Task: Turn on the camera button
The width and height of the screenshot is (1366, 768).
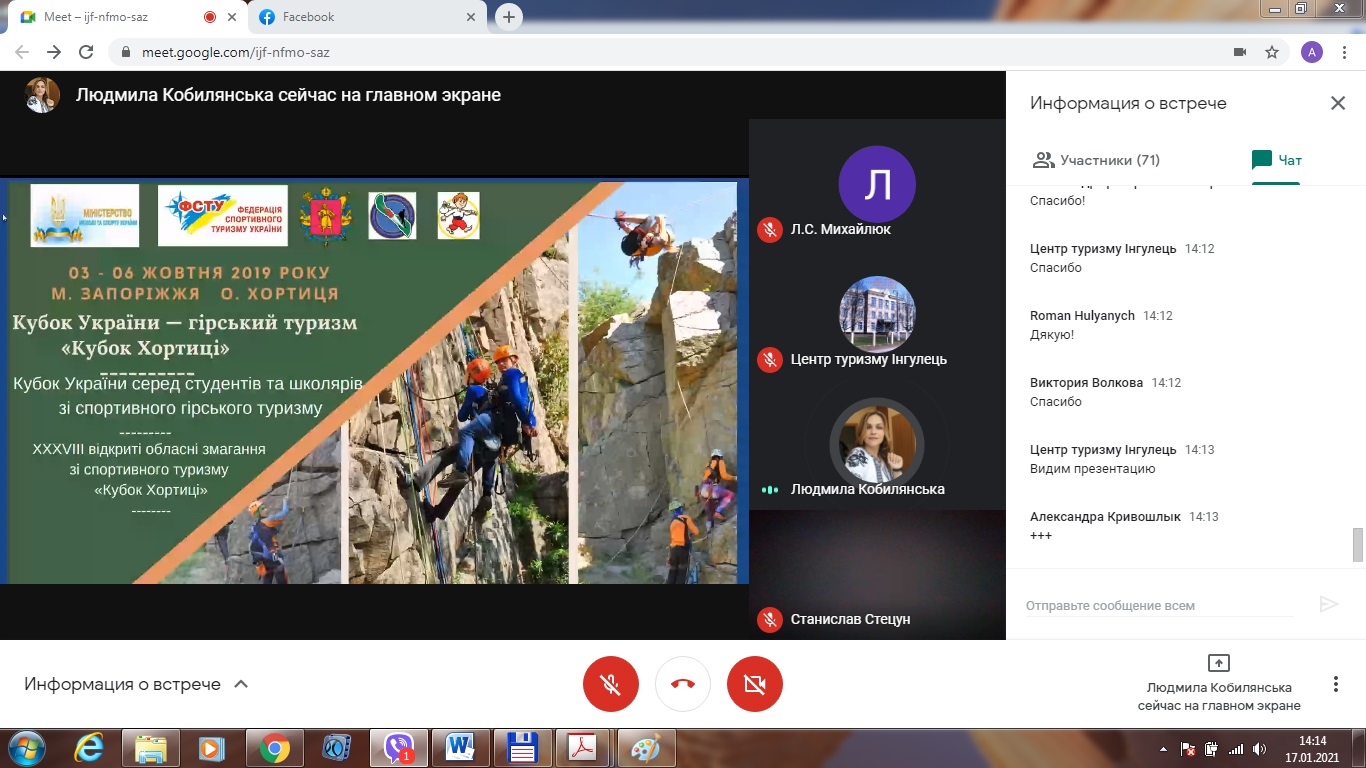Action: 755,684
